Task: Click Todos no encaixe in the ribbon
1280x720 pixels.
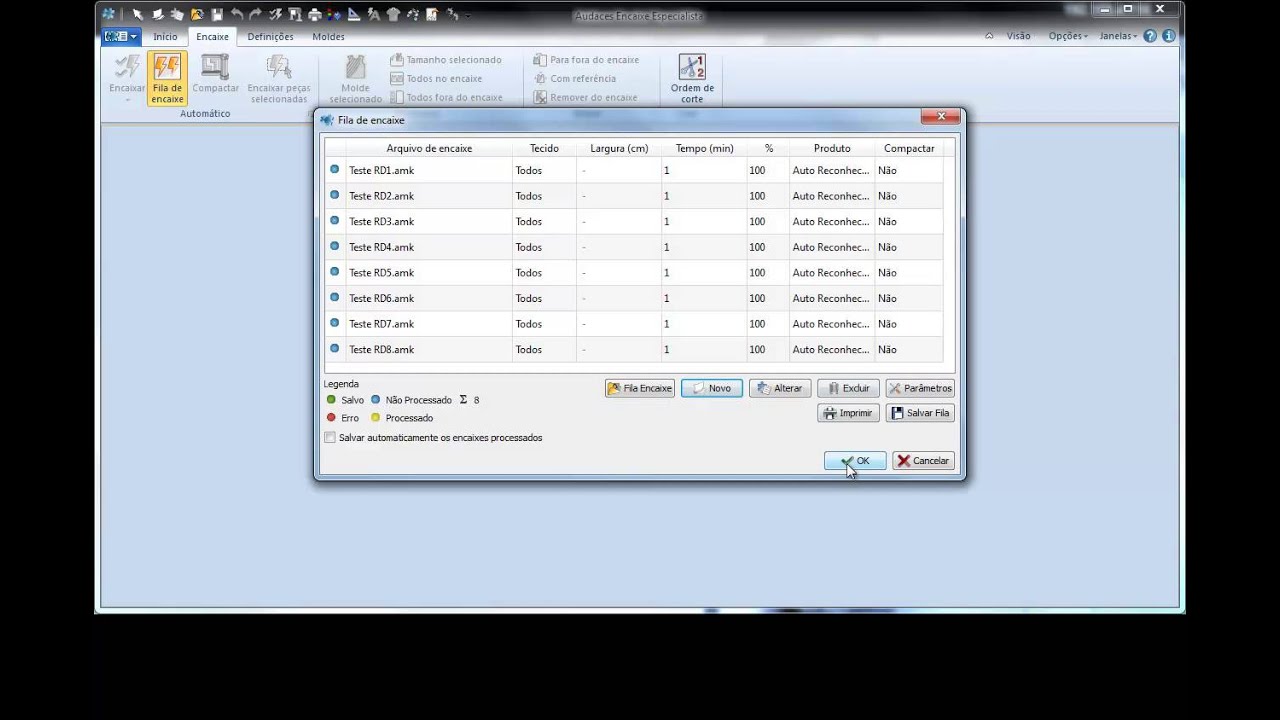Action: (436, 78)
